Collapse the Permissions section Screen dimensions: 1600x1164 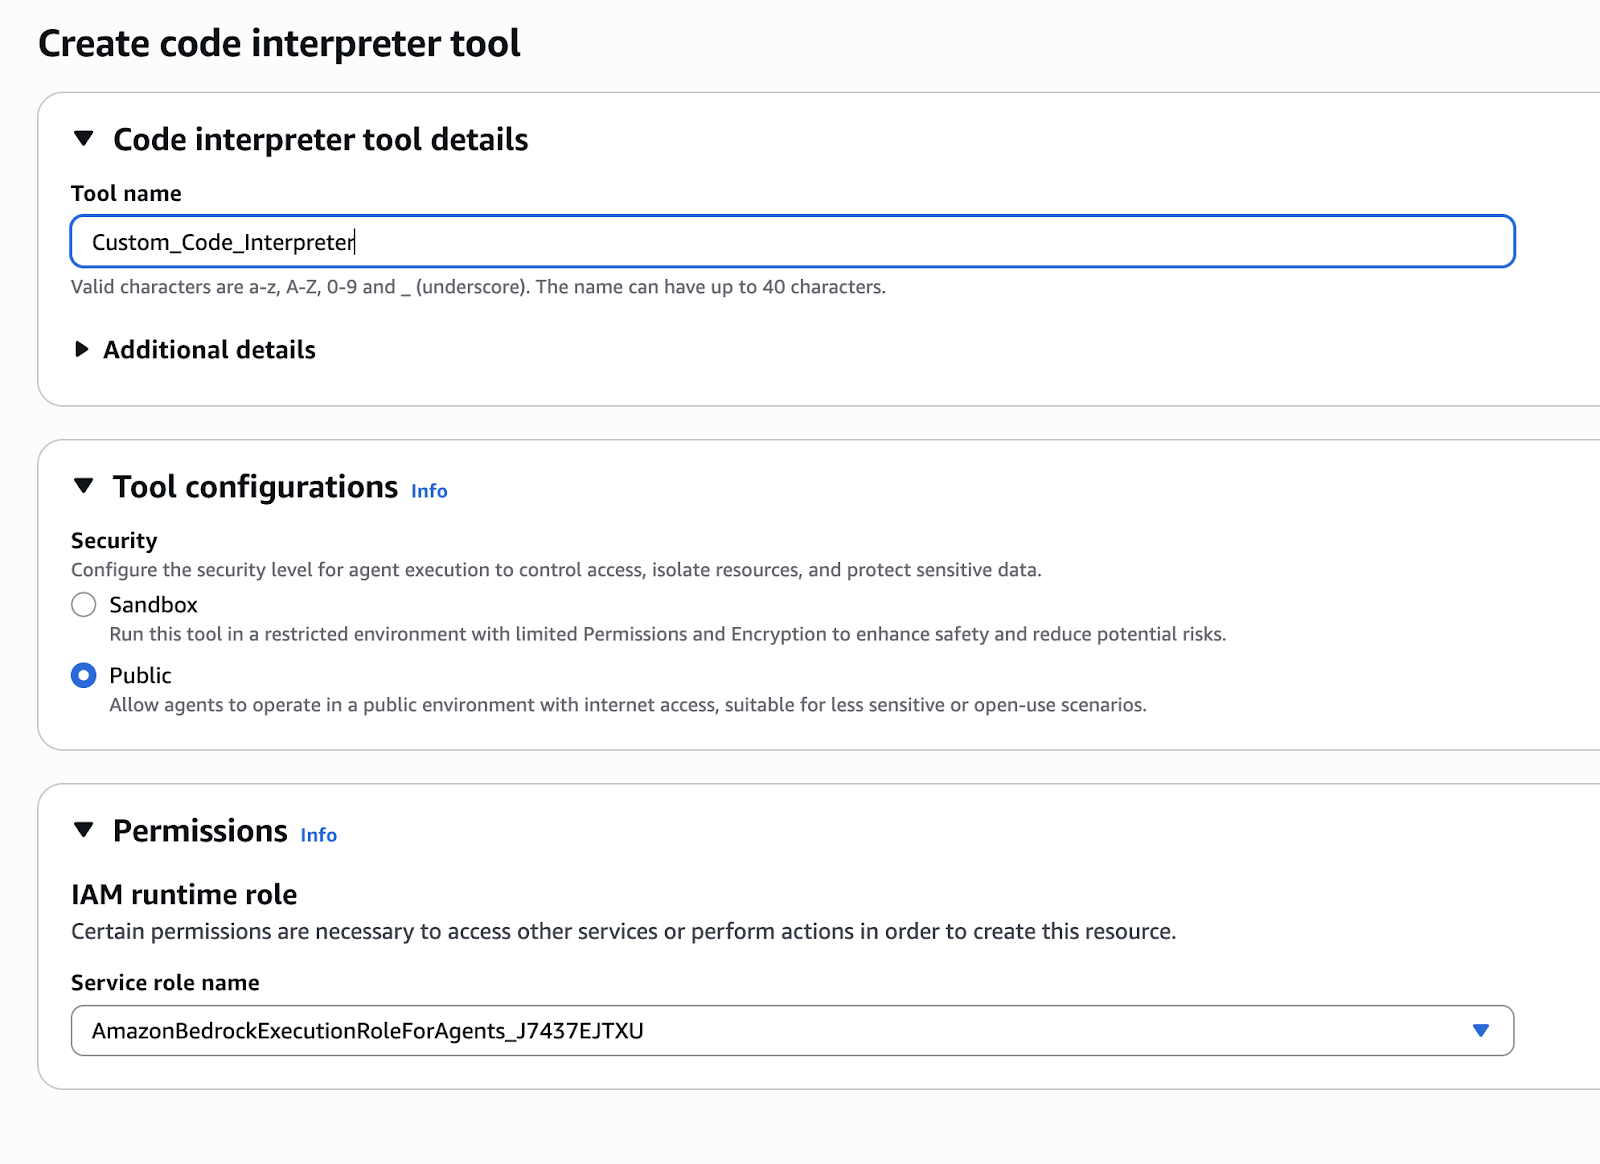[x=84, y=830]
